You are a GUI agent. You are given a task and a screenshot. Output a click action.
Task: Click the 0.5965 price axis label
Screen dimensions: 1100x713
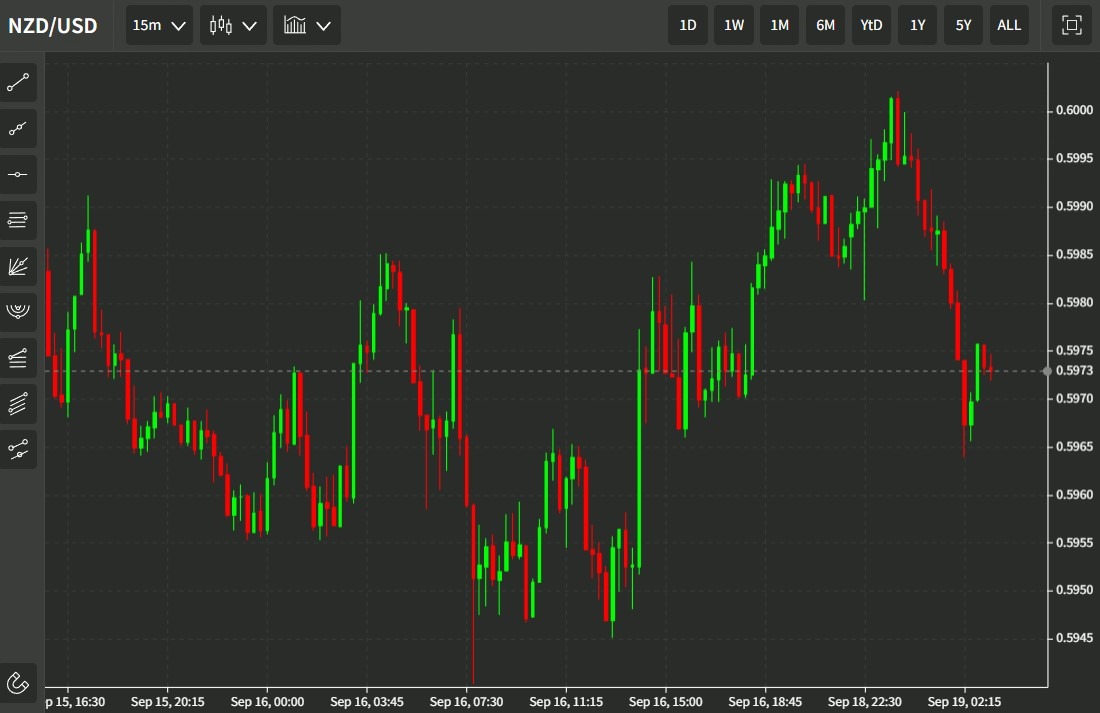coord(1074,446)
